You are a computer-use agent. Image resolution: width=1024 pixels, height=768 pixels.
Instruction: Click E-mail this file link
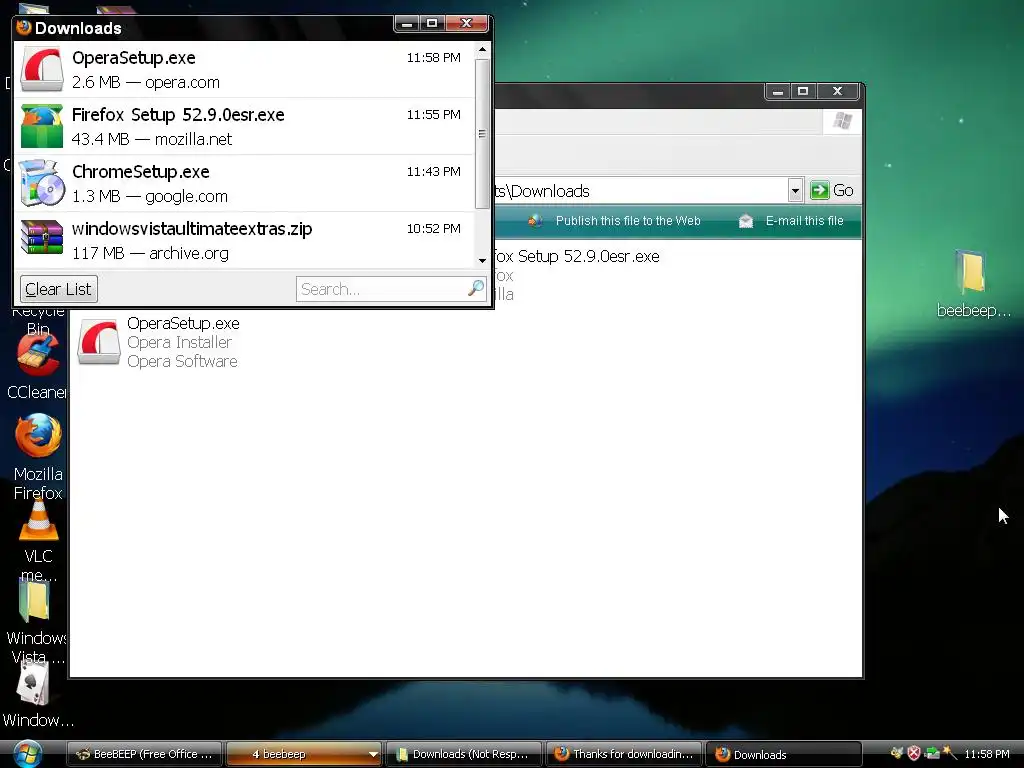(x=804, y=221)
